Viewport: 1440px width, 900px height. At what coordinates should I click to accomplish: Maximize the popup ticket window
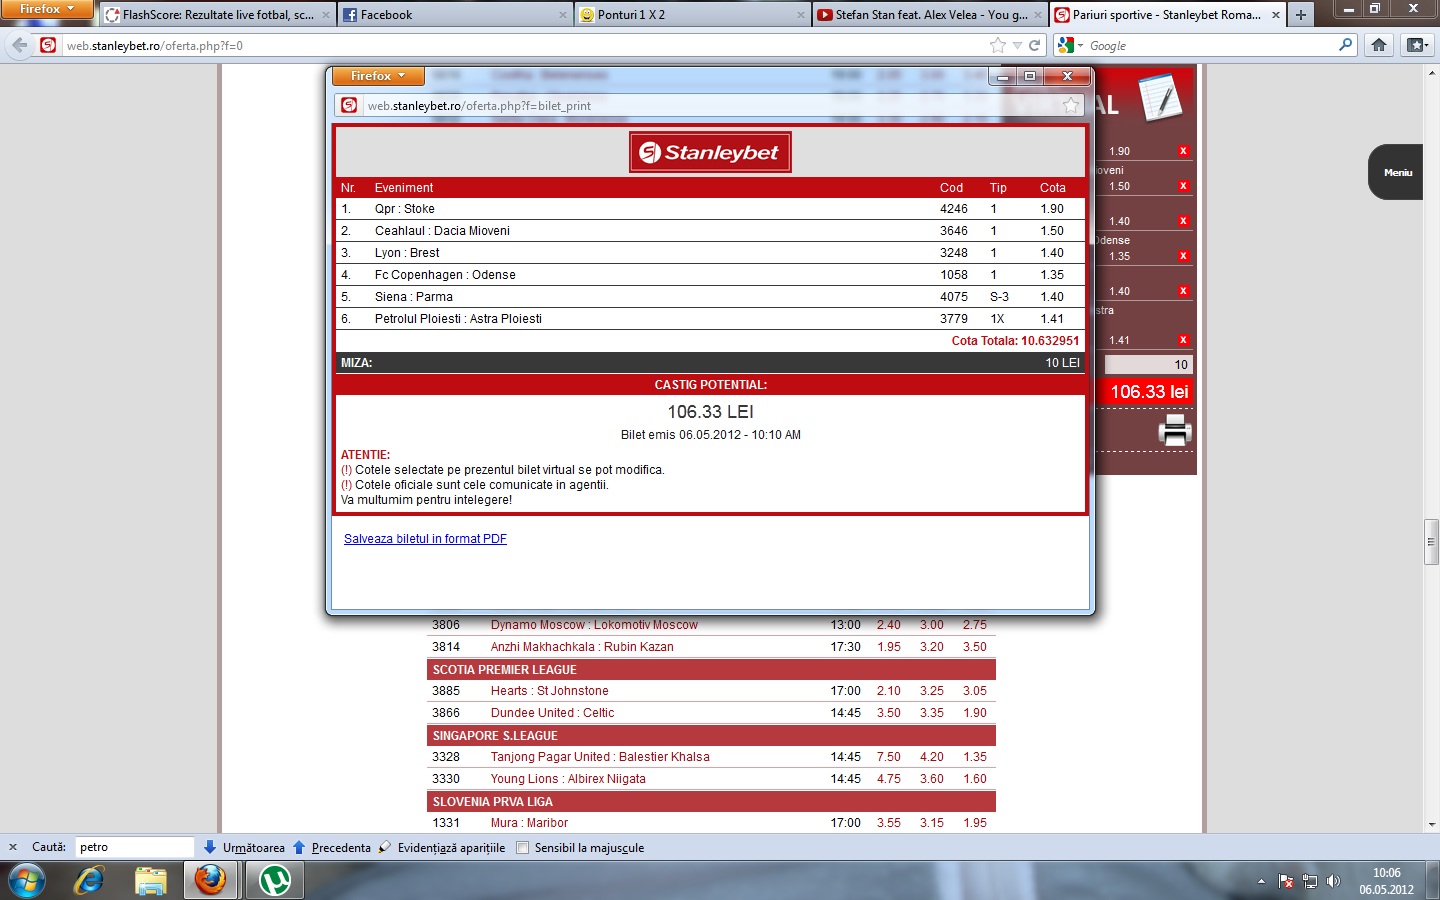point(1030,76)
